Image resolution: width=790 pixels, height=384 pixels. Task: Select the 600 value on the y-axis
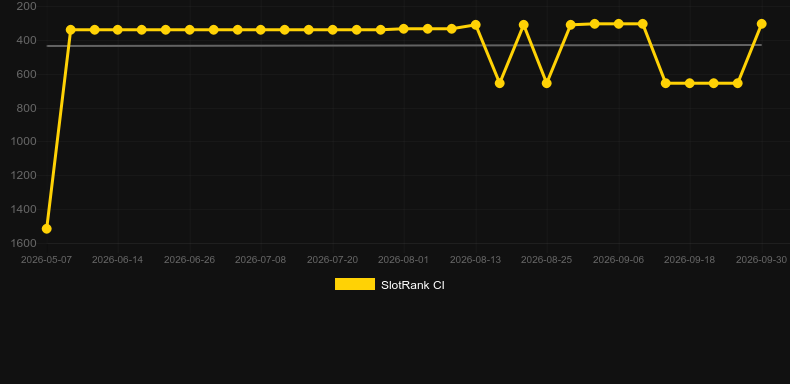(x=27, y=74)
